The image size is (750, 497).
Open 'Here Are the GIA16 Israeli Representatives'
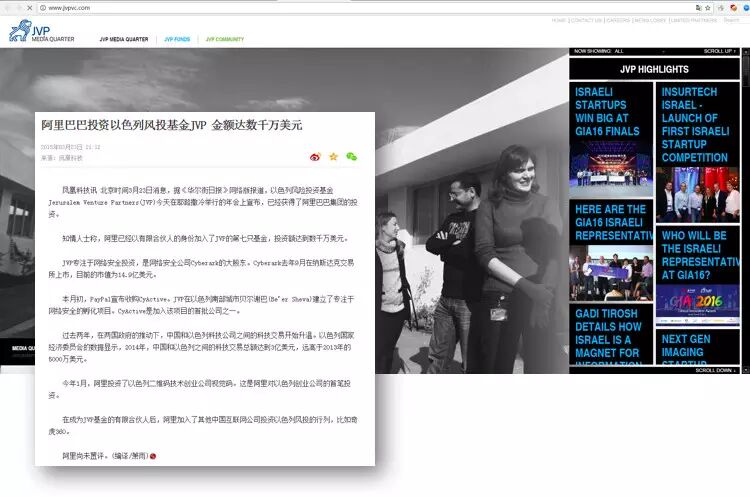(612, 222)
